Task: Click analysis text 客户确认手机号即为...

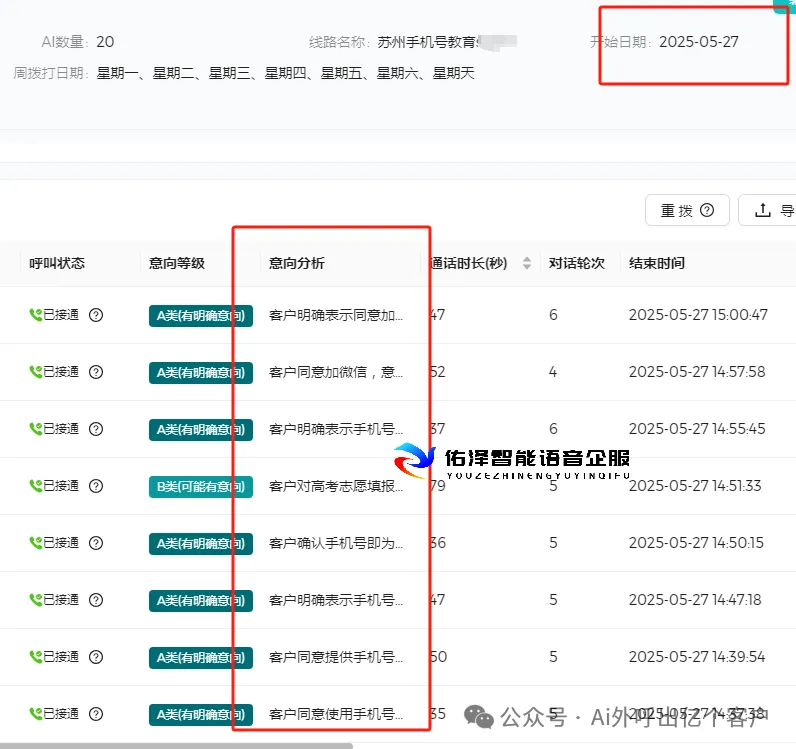Action: point(336,543)
